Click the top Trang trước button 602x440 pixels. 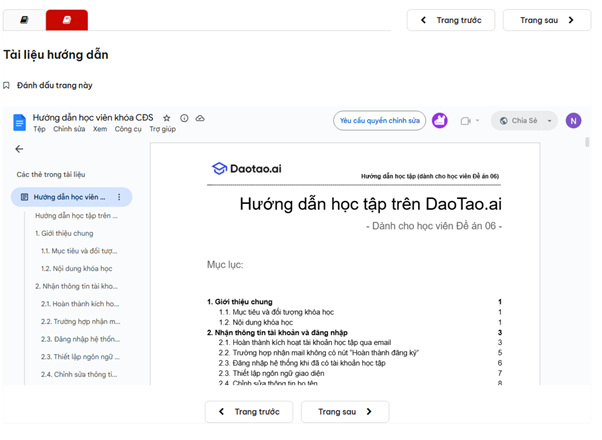(x=451, y=20)
